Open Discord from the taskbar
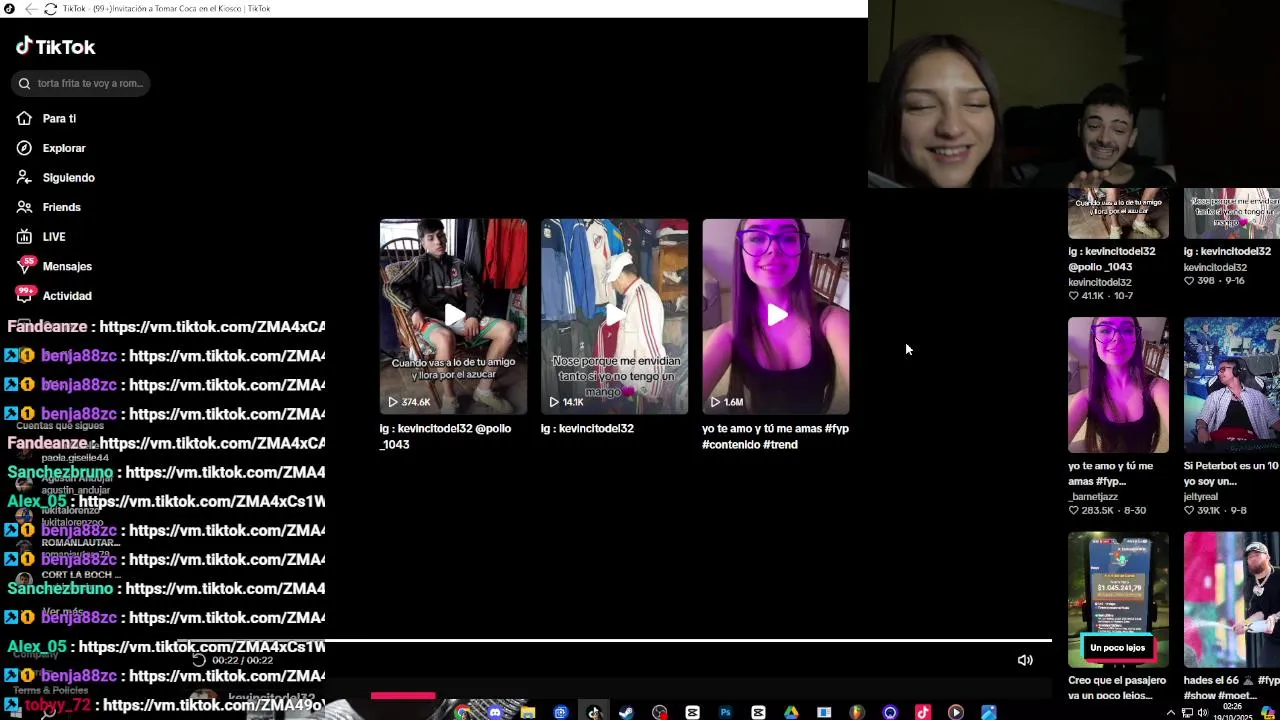This screenshot has height=720, width=1280. (x=495, y=712)
